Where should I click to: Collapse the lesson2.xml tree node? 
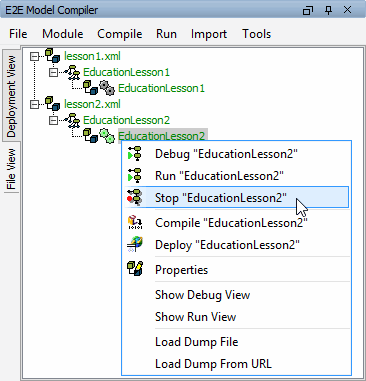pos(34,104)
